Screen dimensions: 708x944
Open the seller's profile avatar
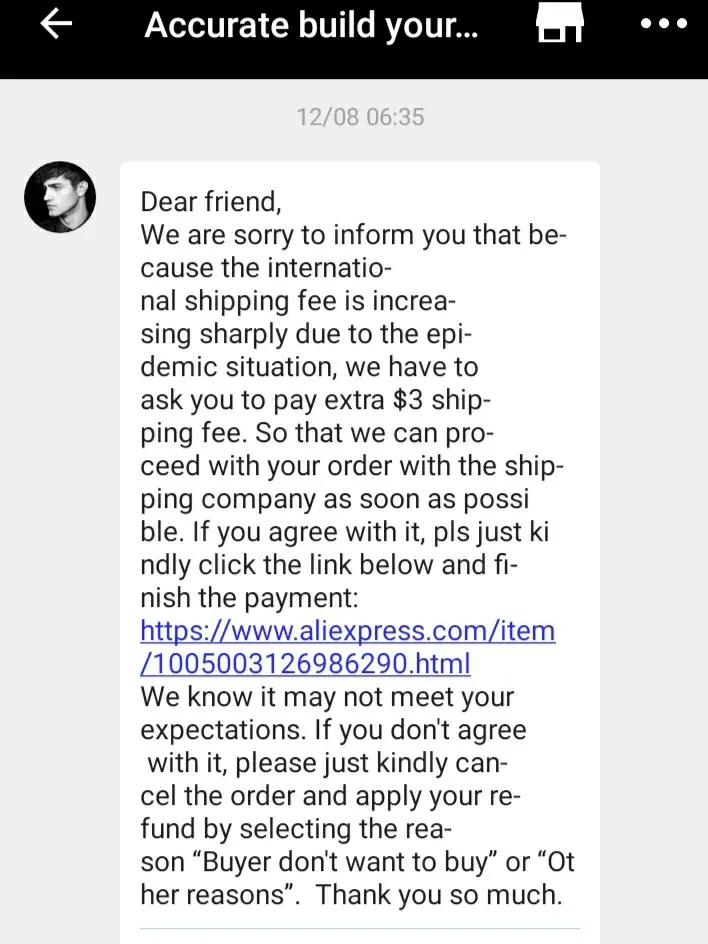point(60,197)
